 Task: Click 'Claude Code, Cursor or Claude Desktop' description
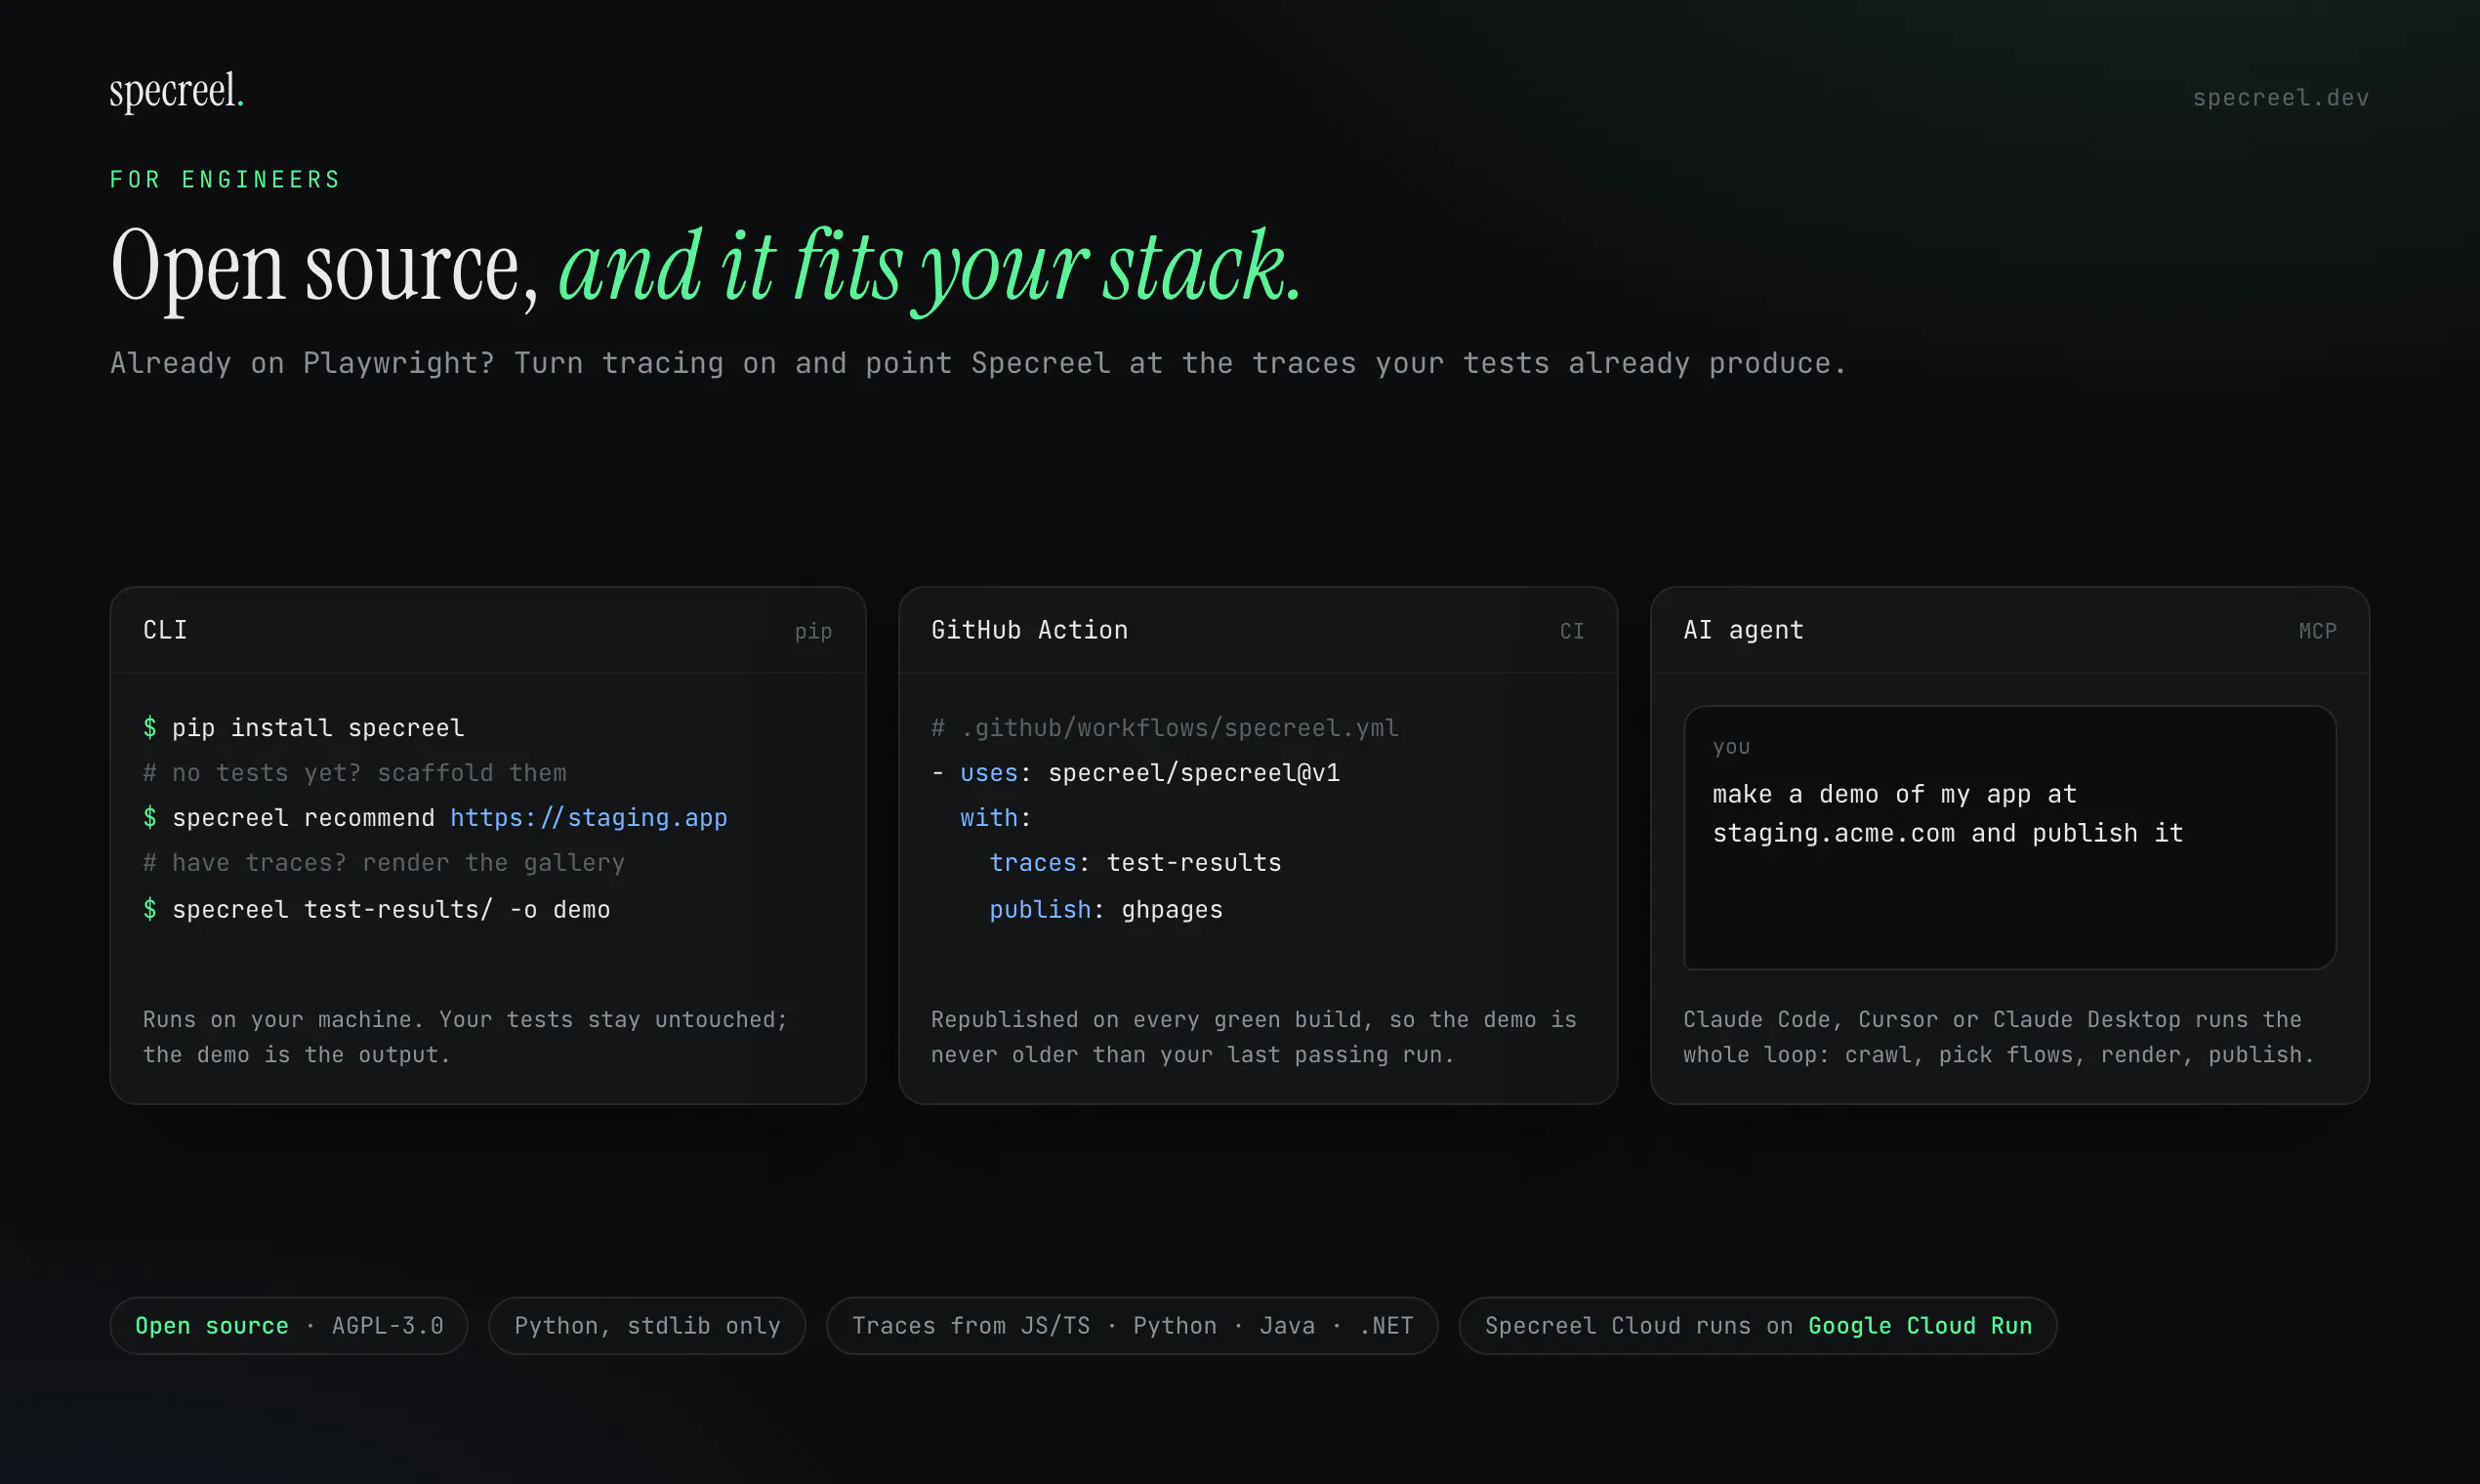coord(1999,1037)
